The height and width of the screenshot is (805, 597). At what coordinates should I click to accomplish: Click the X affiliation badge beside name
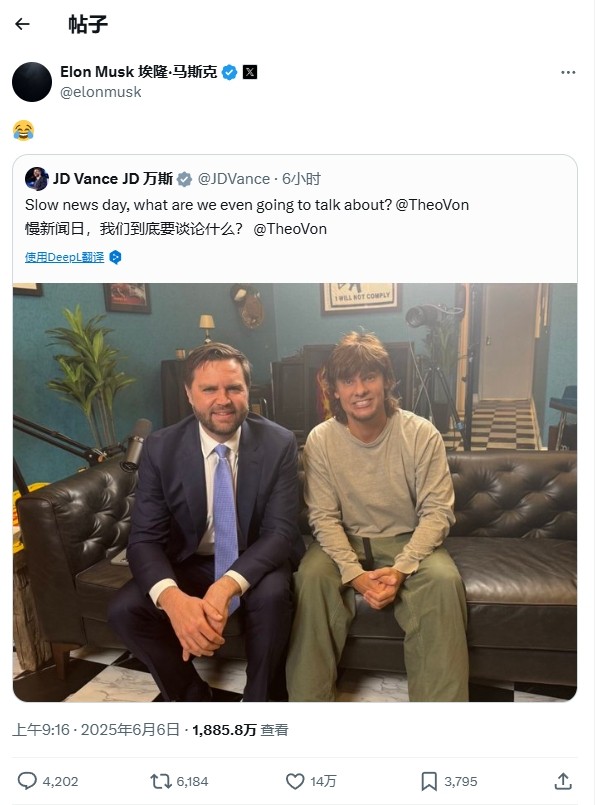click(249, 72)
